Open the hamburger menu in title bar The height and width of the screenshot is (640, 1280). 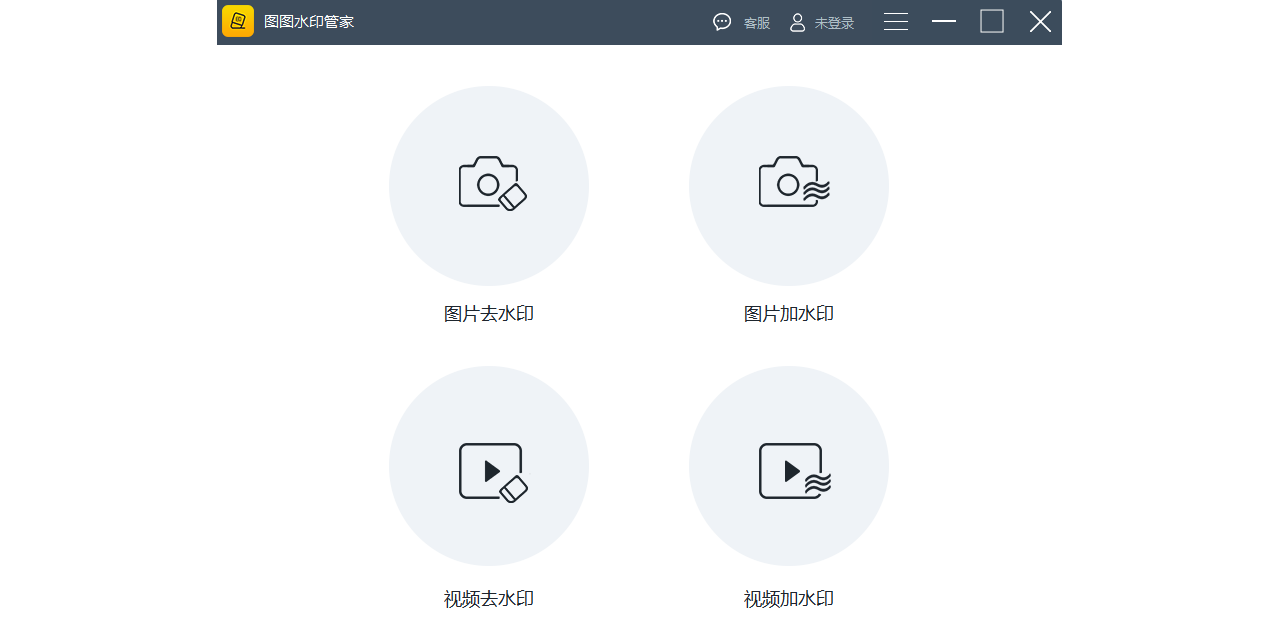(x=896, y=22)
